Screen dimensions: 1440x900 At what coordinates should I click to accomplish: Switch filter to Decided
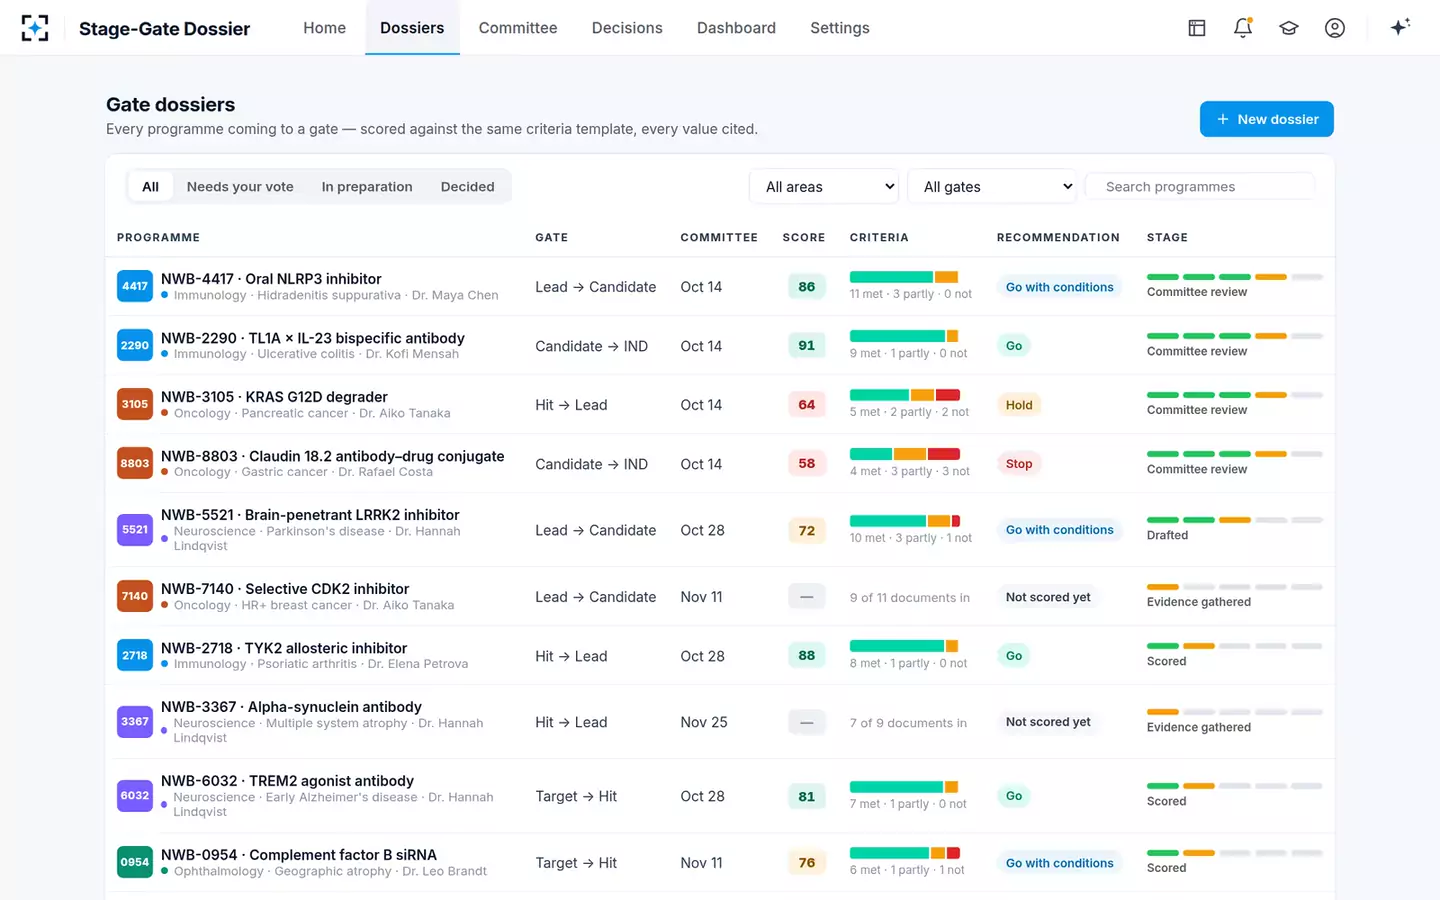click(x=468, y=187)
